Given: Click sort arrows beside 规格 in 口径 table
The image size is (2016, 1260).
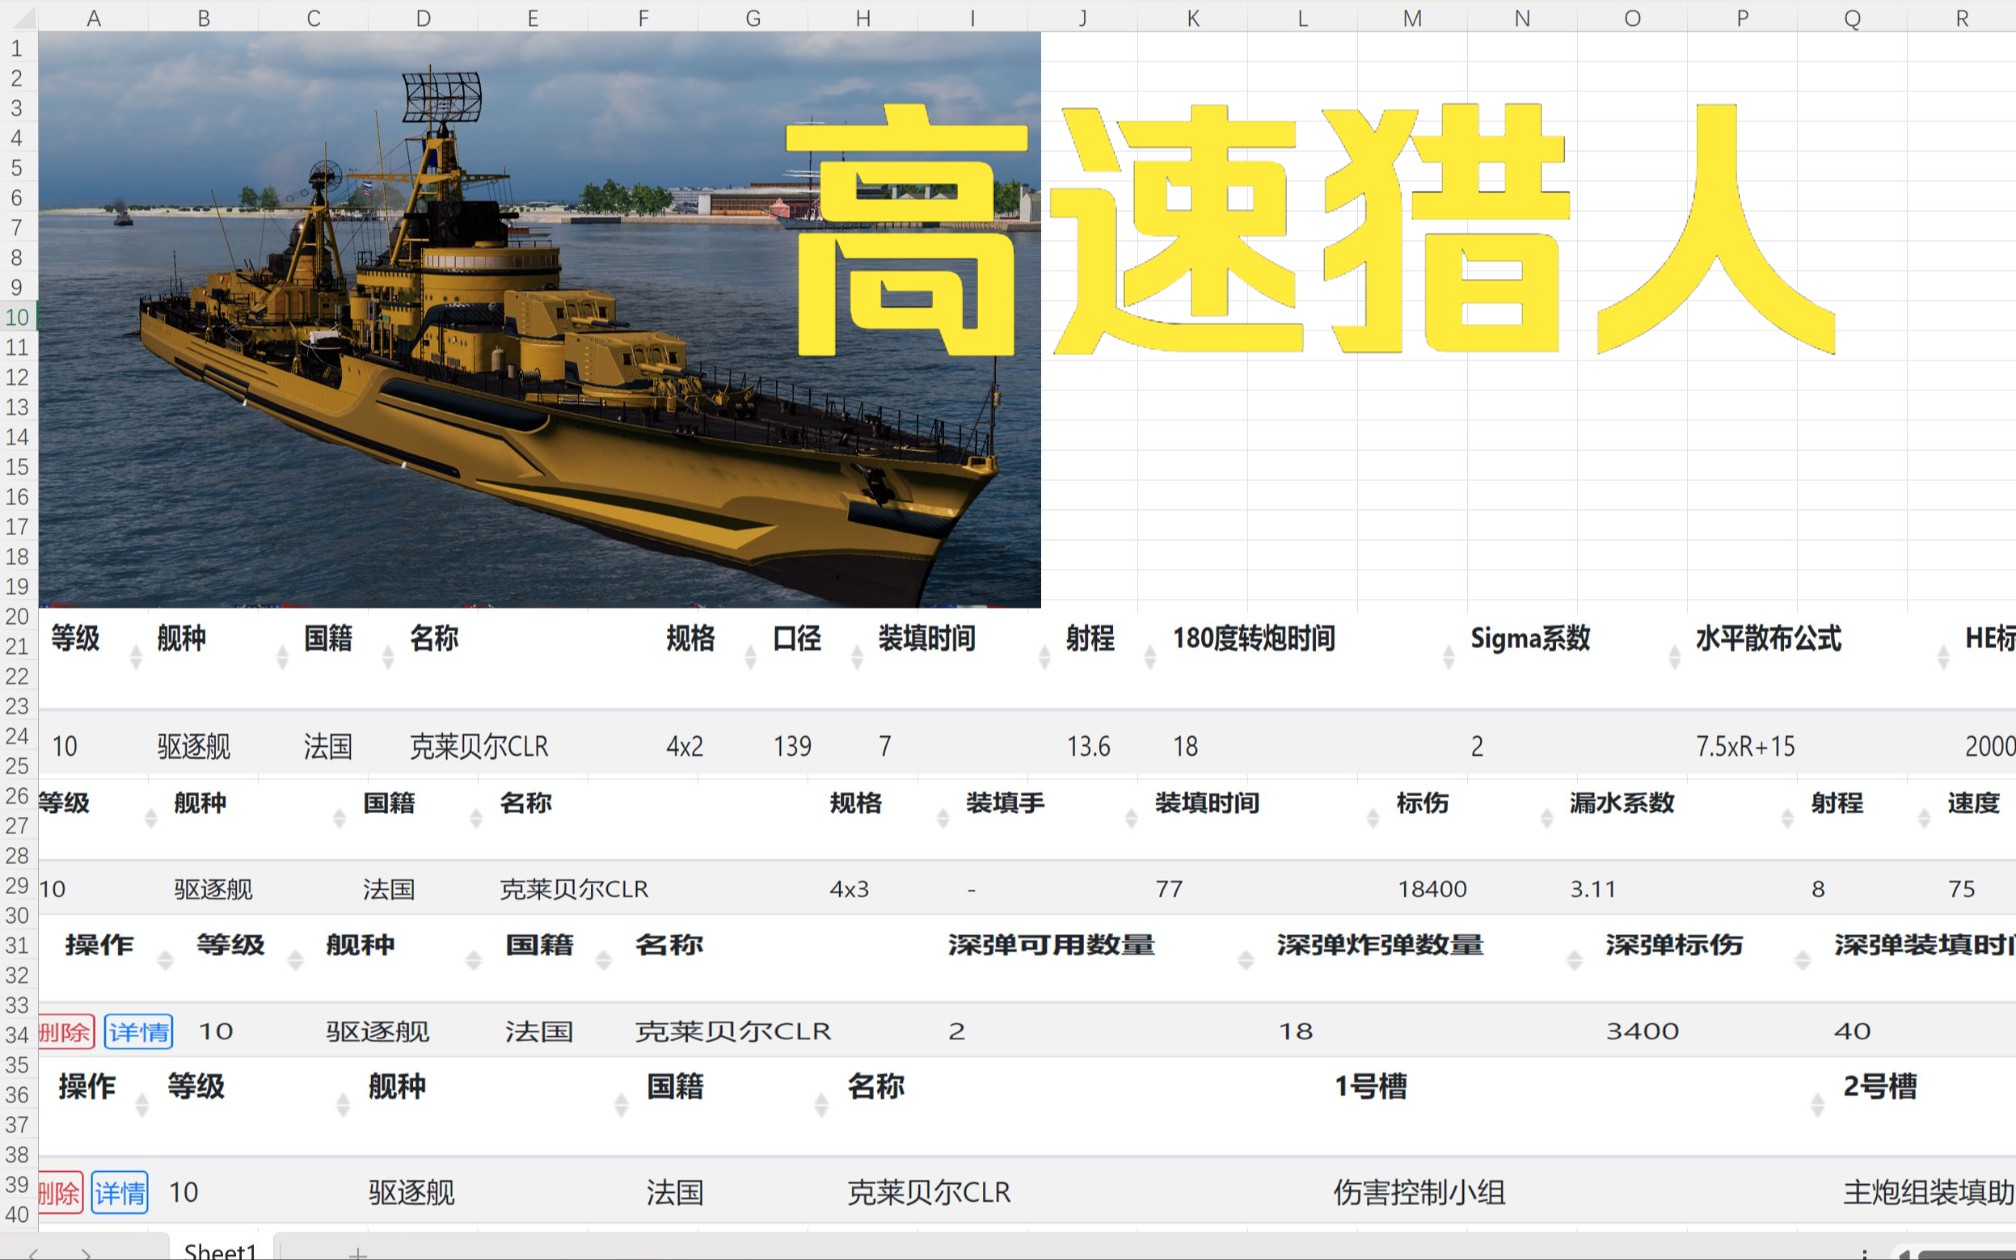Looking at the screenshot, I should pos(751,656).
